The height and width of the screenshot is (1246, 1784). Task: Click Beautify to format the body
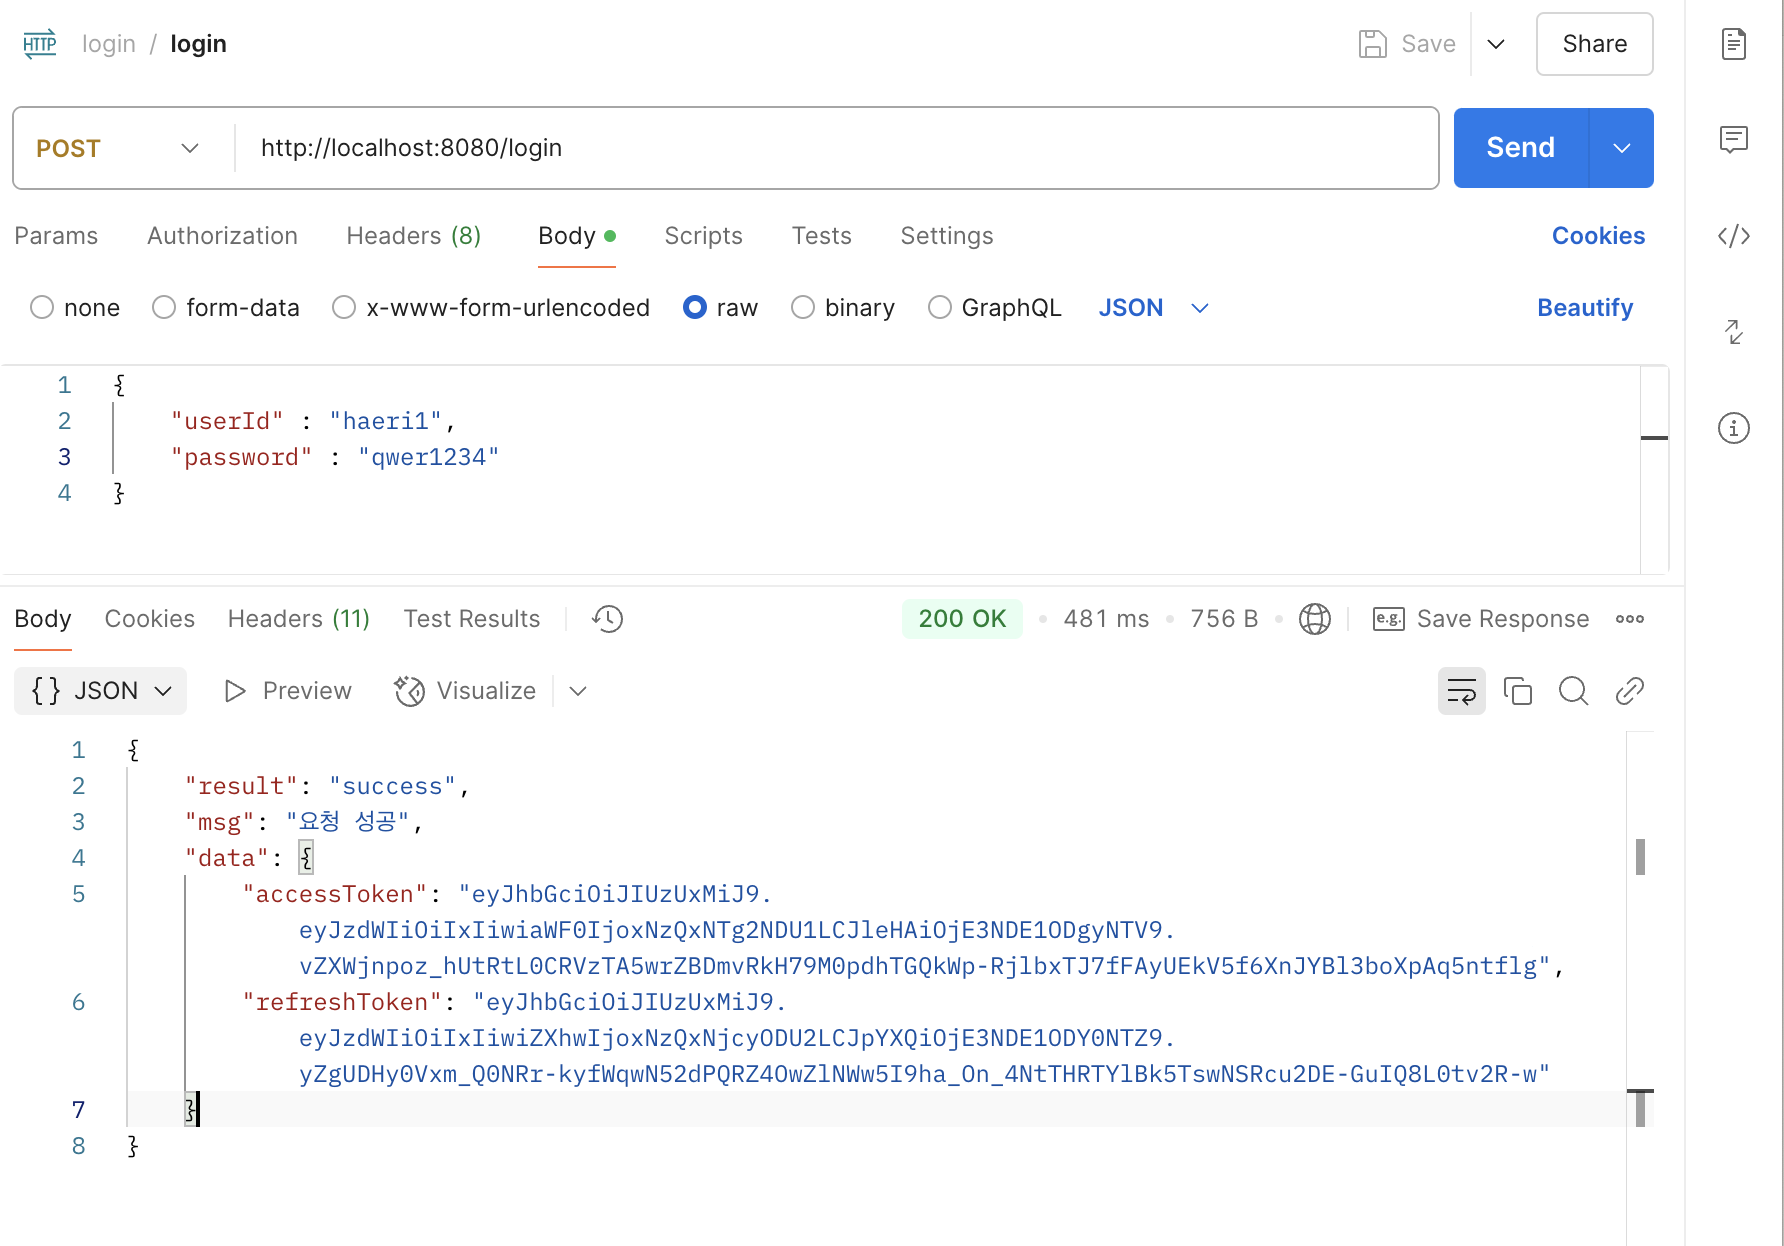(x=1585, y=308)
